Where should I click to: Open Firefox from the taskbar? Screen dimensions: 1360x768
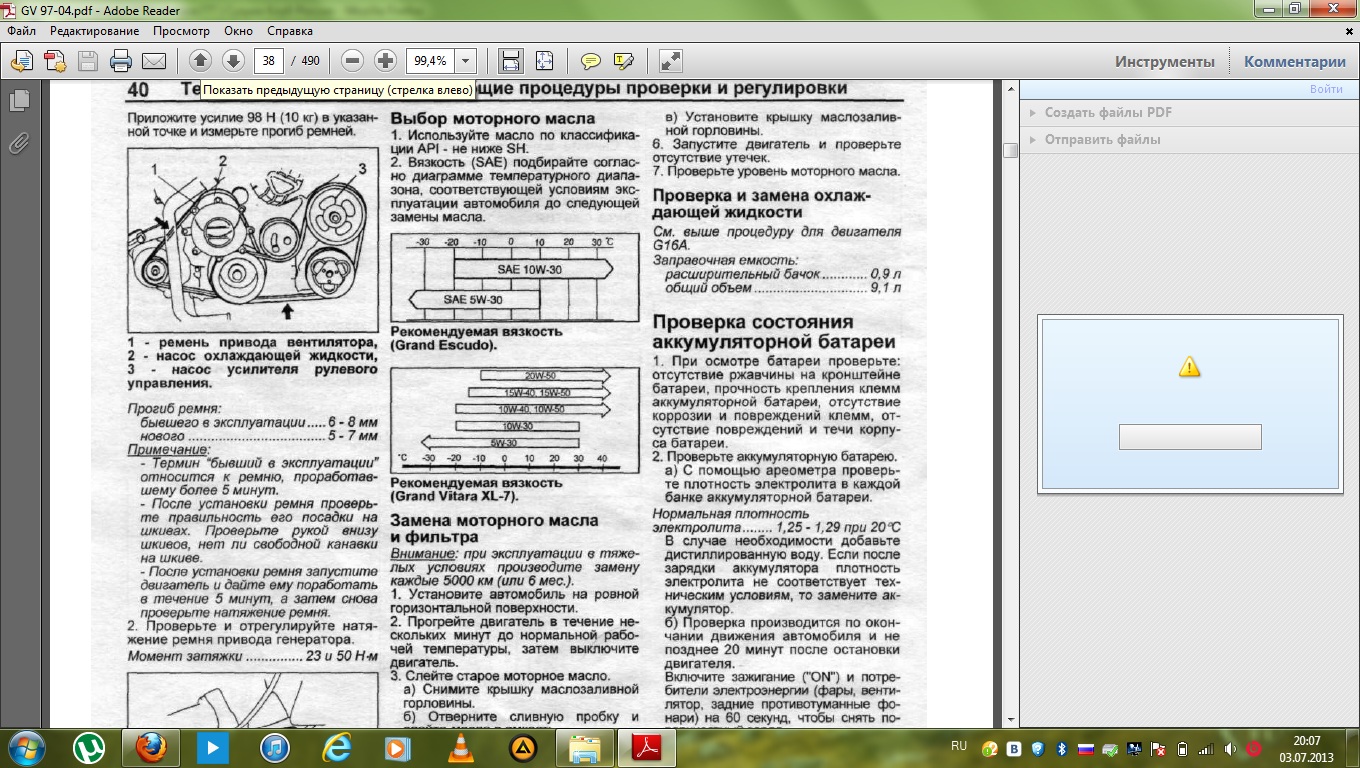pyautogui.click(x=151, y=748)
